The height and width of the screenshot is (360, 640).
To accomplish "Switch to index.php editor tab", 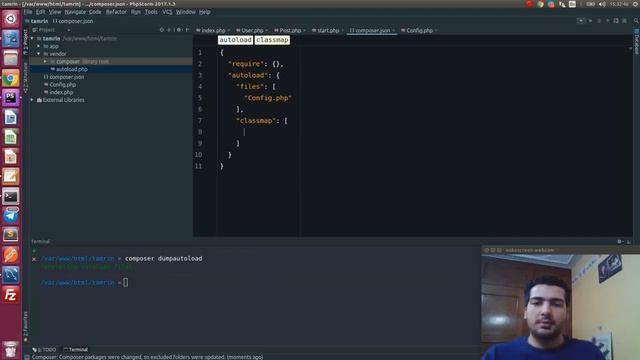I will click(x=213, y=30).
